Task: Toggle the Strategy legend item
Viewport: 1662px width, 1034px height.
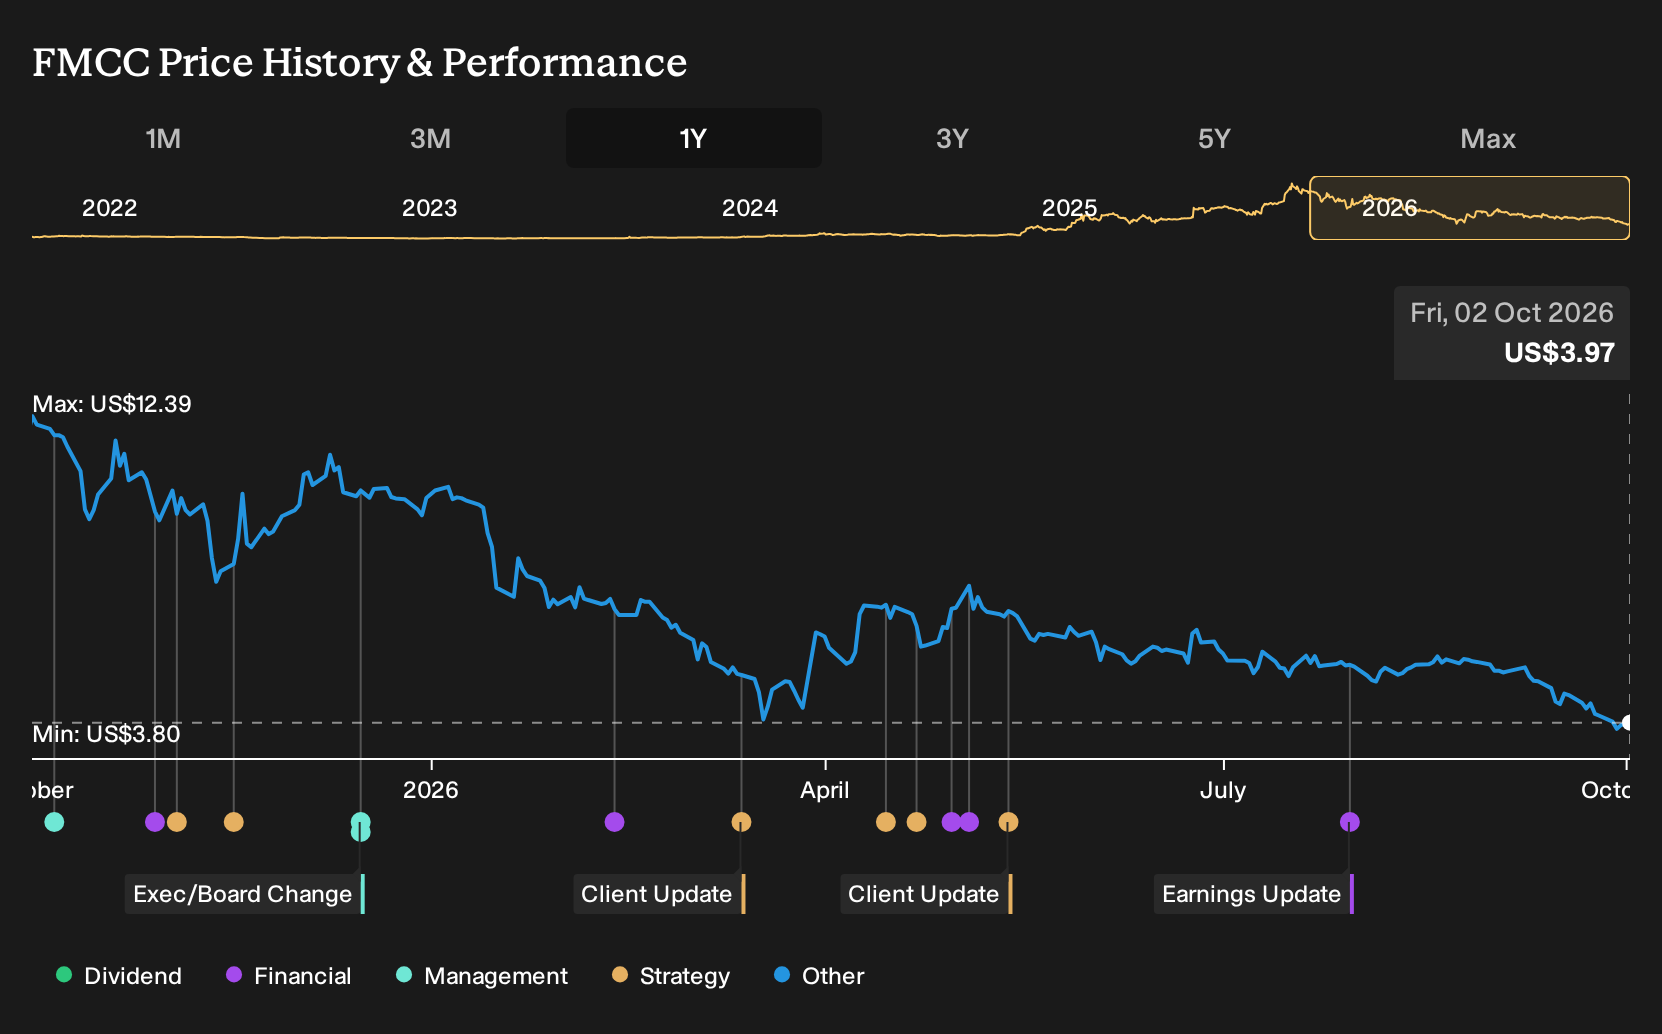Action: tap(671, 976)
